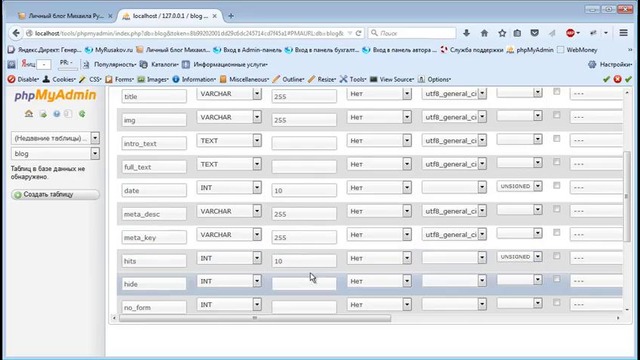Open Images menu in Web Developer toolbar

click(x=153, y=79)
